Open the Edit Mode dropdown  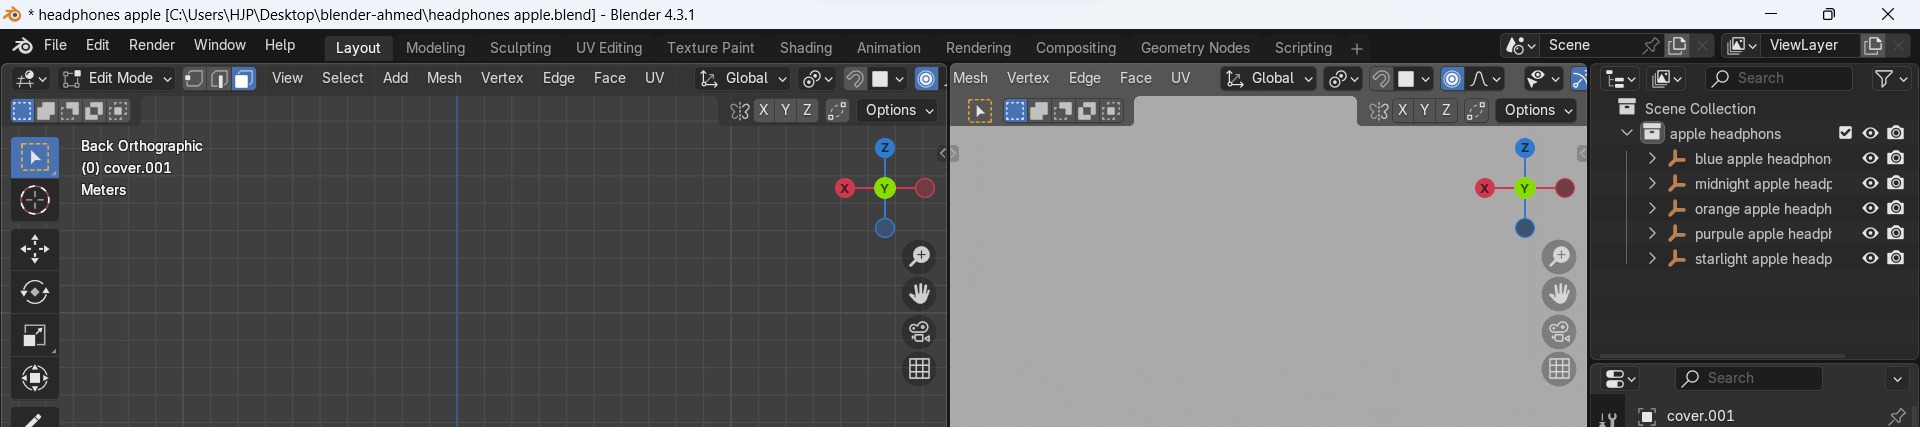tap(118, 79)
